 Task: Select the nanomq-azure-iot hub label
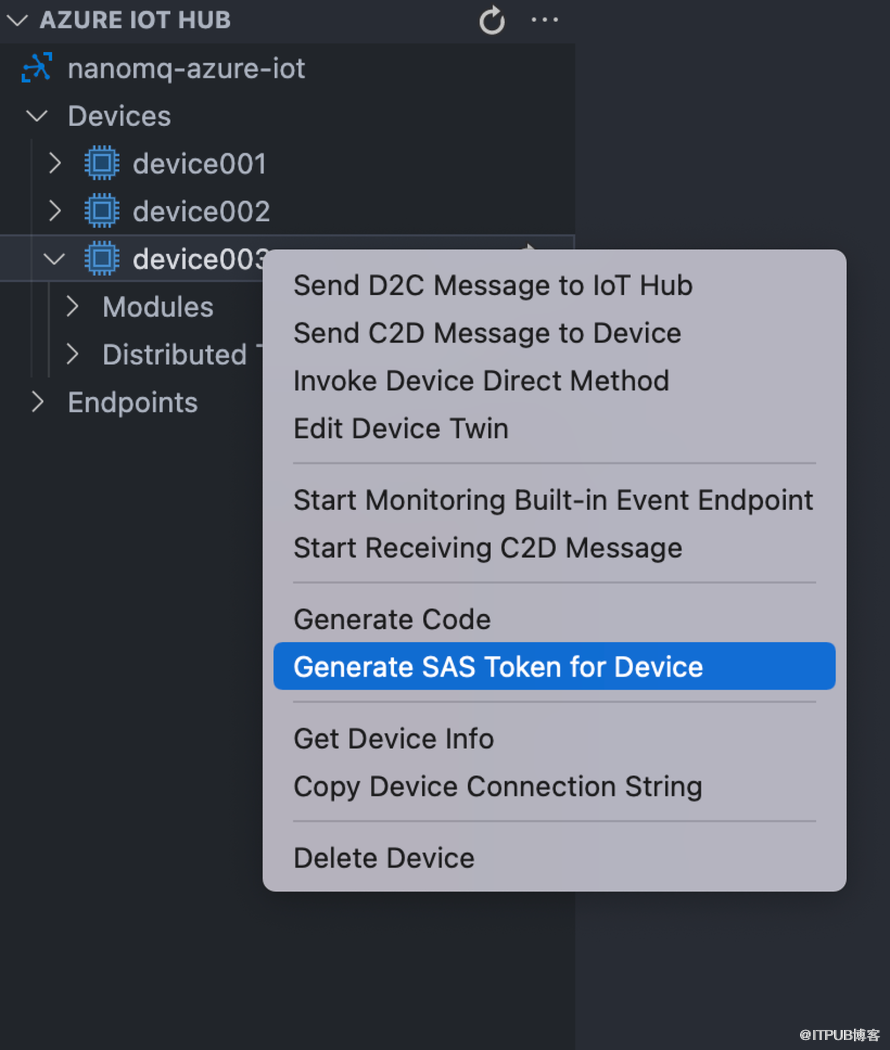(186, 68)
